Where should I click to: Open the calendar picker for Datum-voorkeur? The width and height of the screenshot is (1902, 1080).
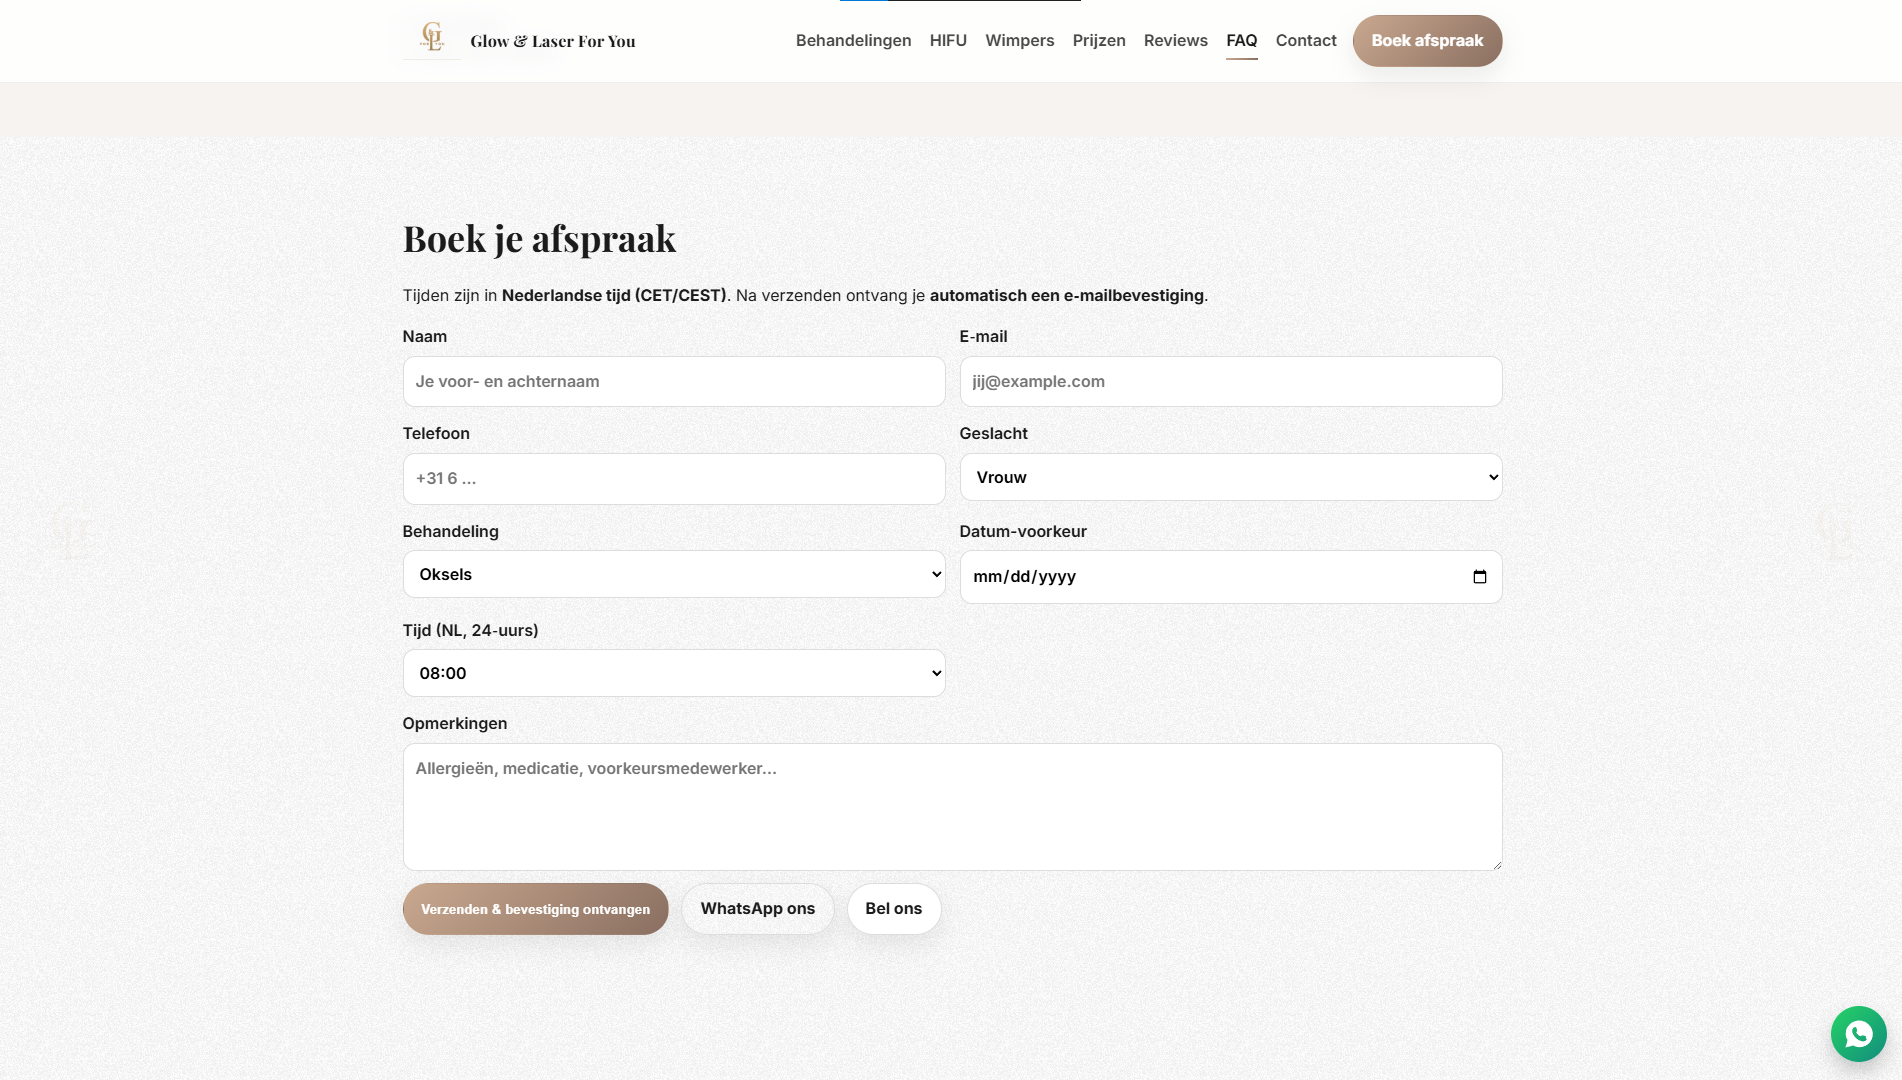[x=1481, y=576]
